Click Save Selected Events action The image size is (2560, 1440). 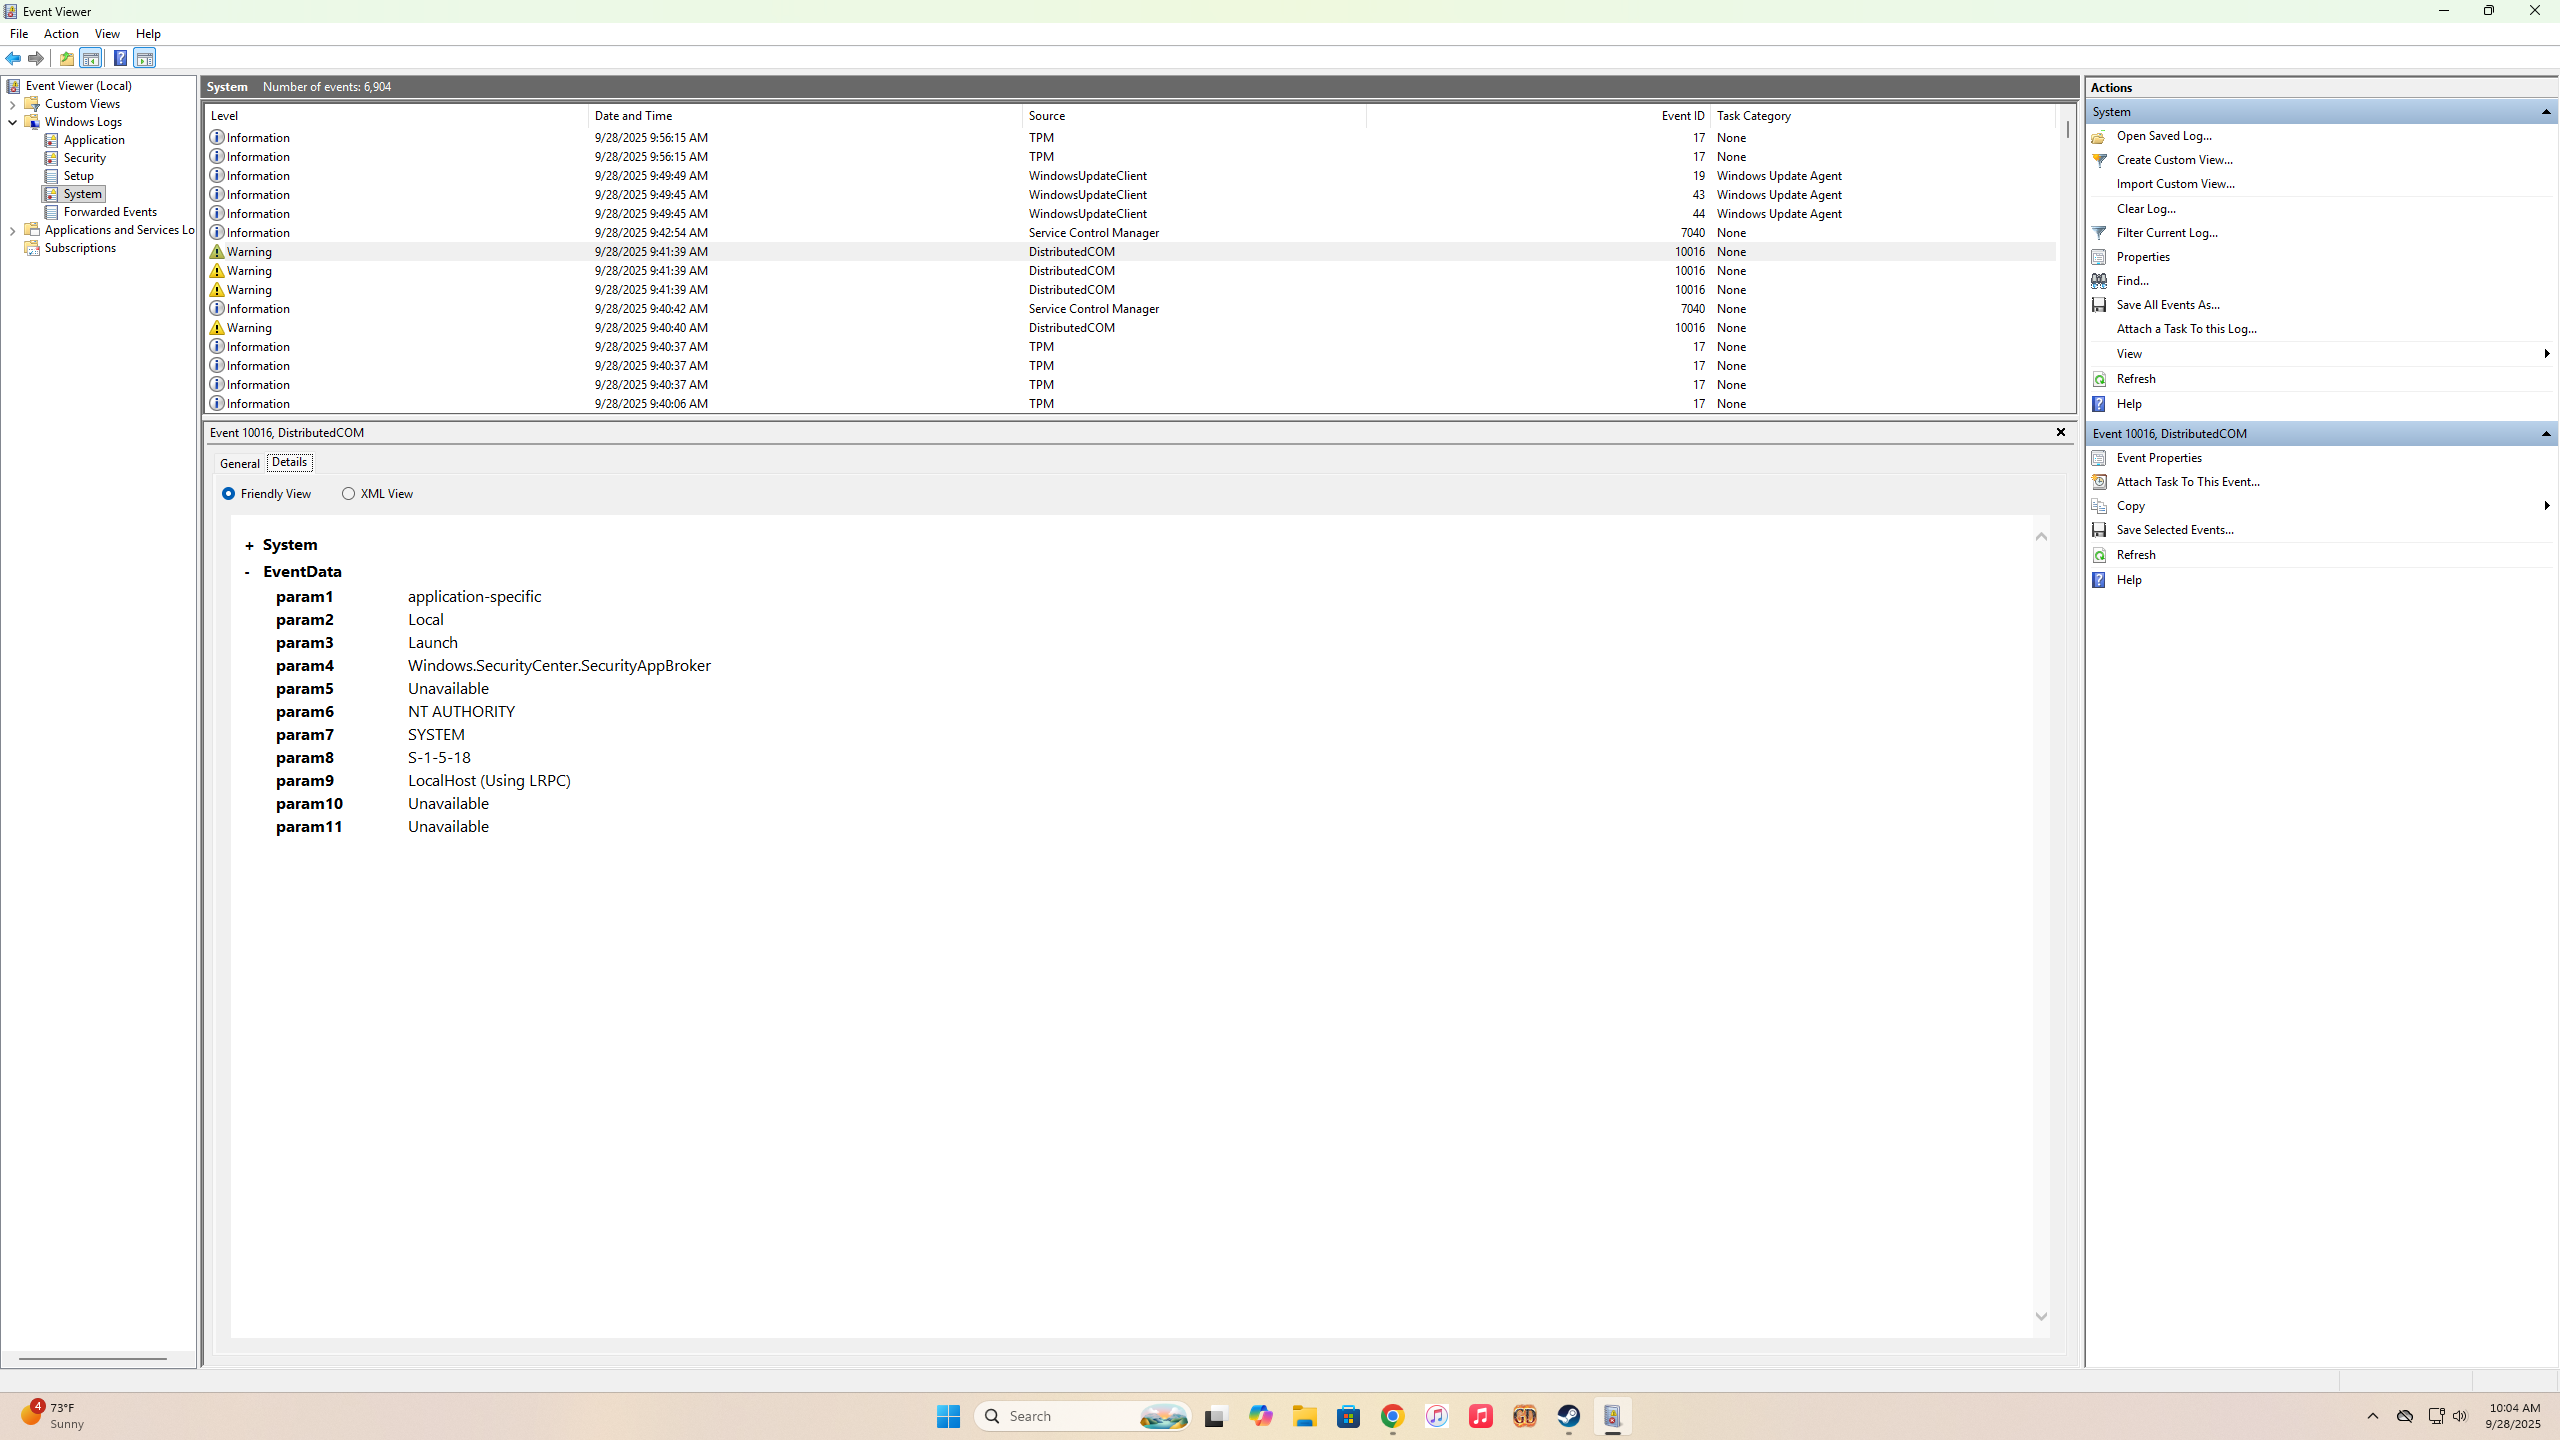point(2175,529)
